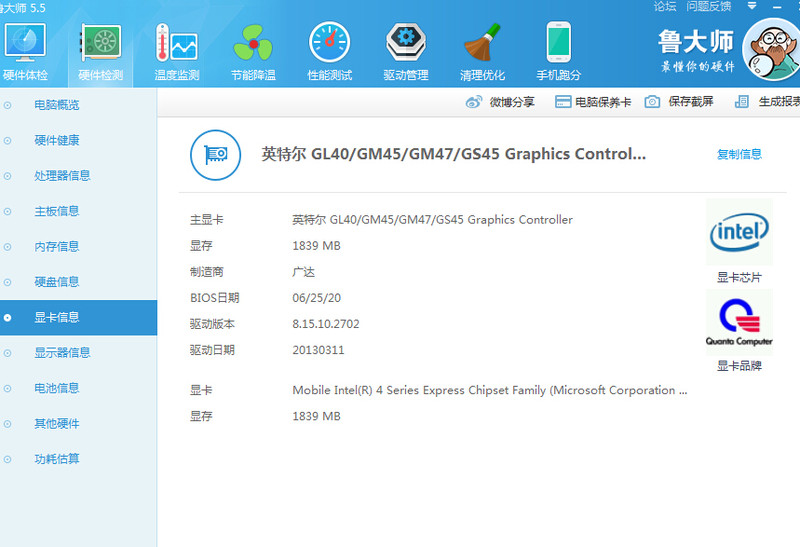Select 主板信息 in sidebar
The width and height of the screenshot is (800, 547).
[x=78, y=211]
